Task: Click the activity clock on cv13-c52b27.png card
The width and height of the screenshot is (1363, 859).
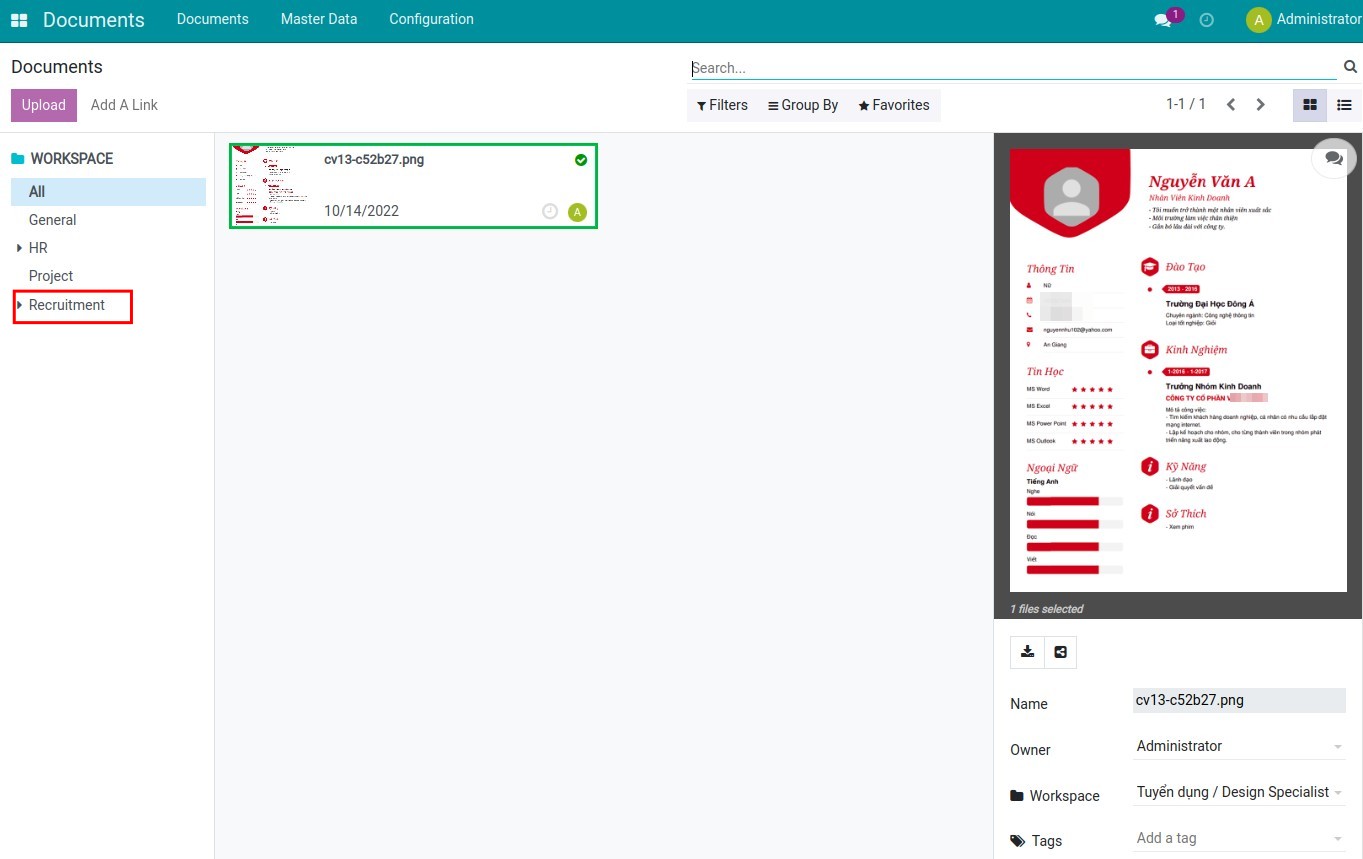Action: (x=549, y=211)
